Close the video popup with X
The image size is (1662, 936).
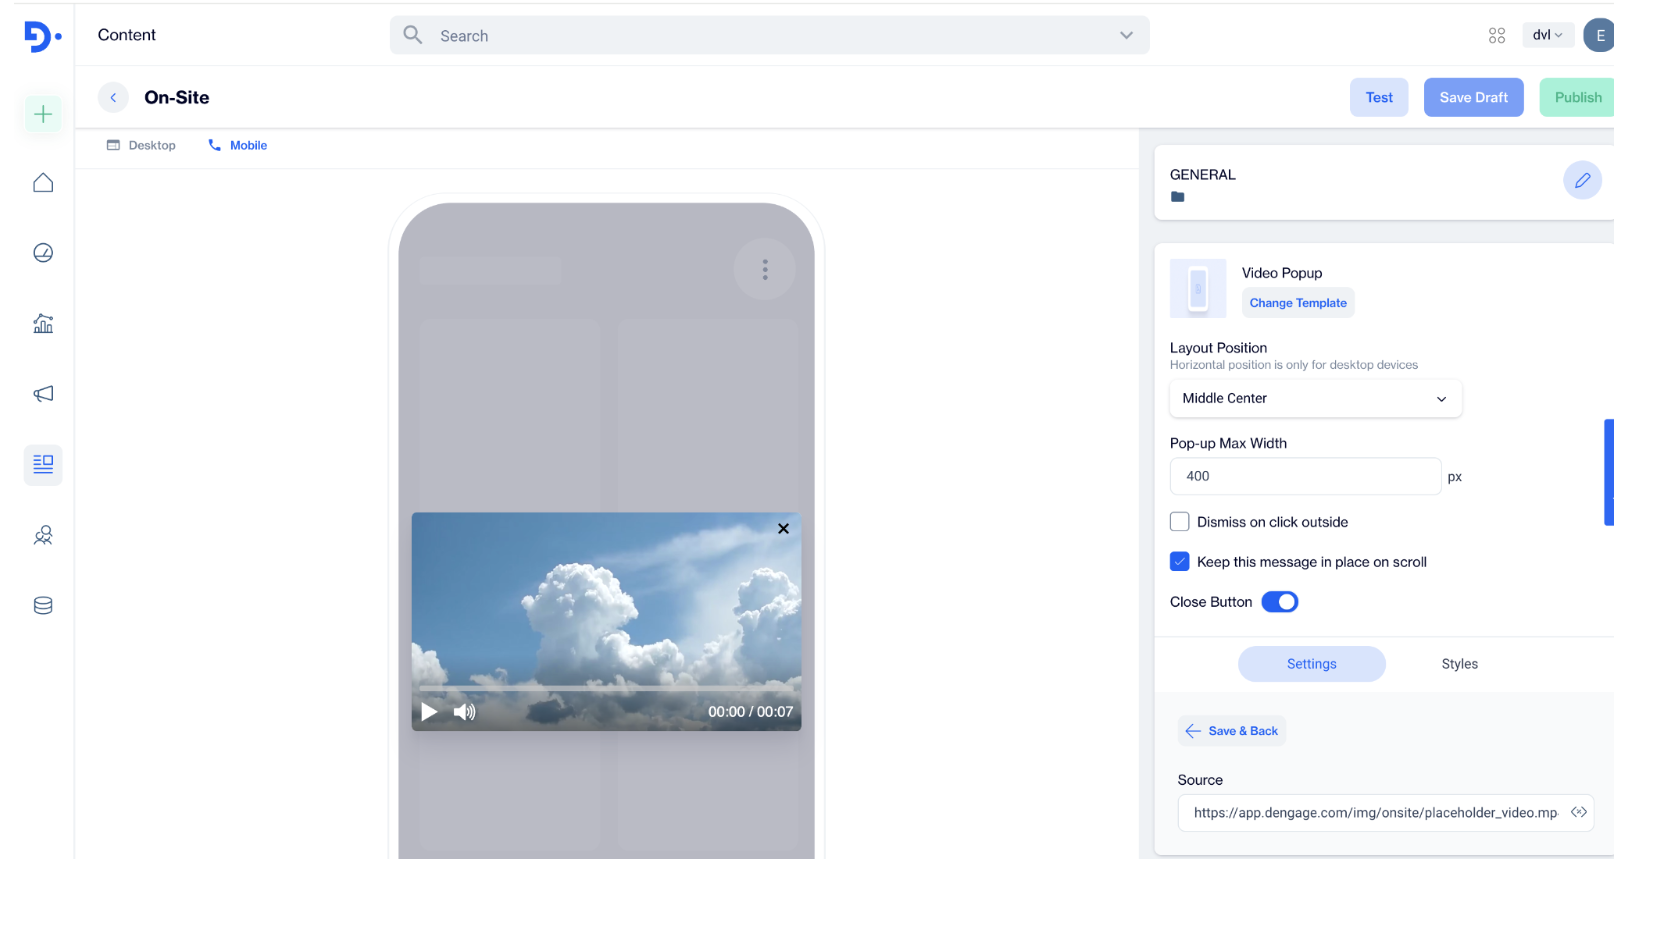point(784,529)
